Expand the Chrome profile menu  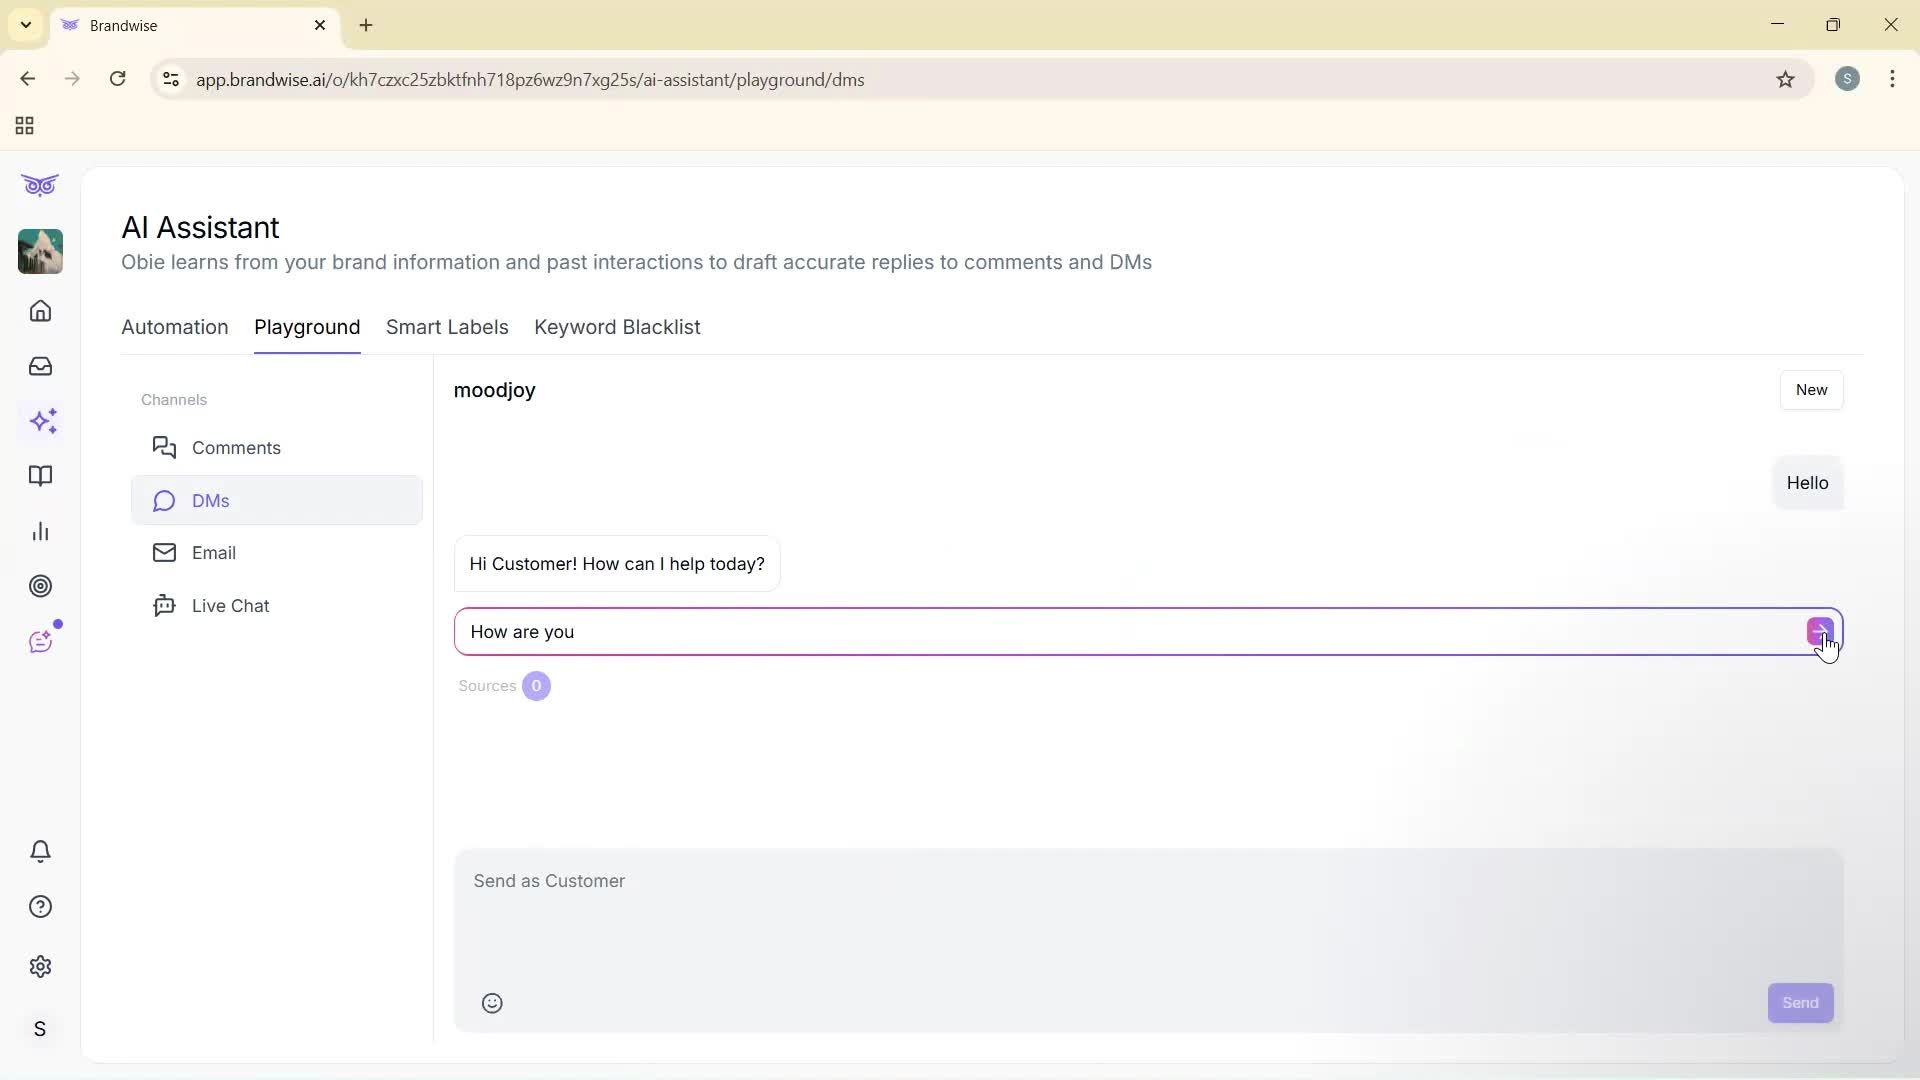(1848, 79)
